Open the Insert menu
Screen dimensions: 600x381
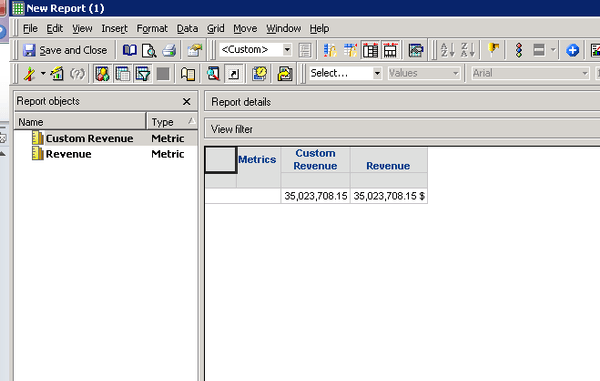coord(114,29)
